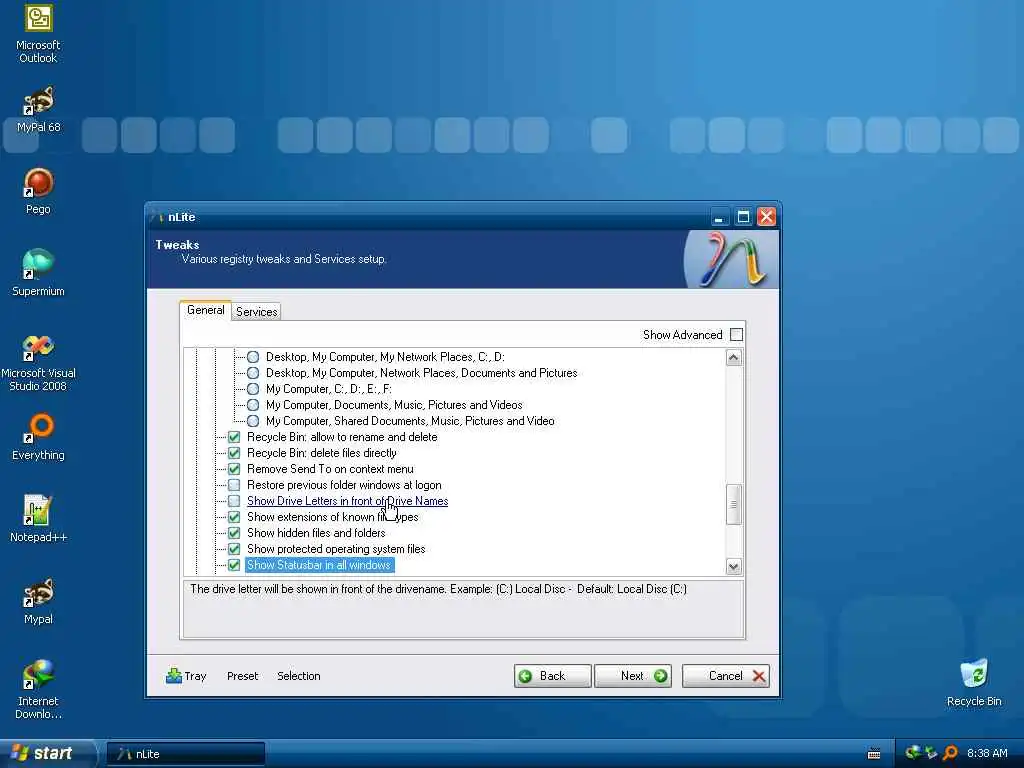Open the Recycle Bin on desktop

(974, 683)
